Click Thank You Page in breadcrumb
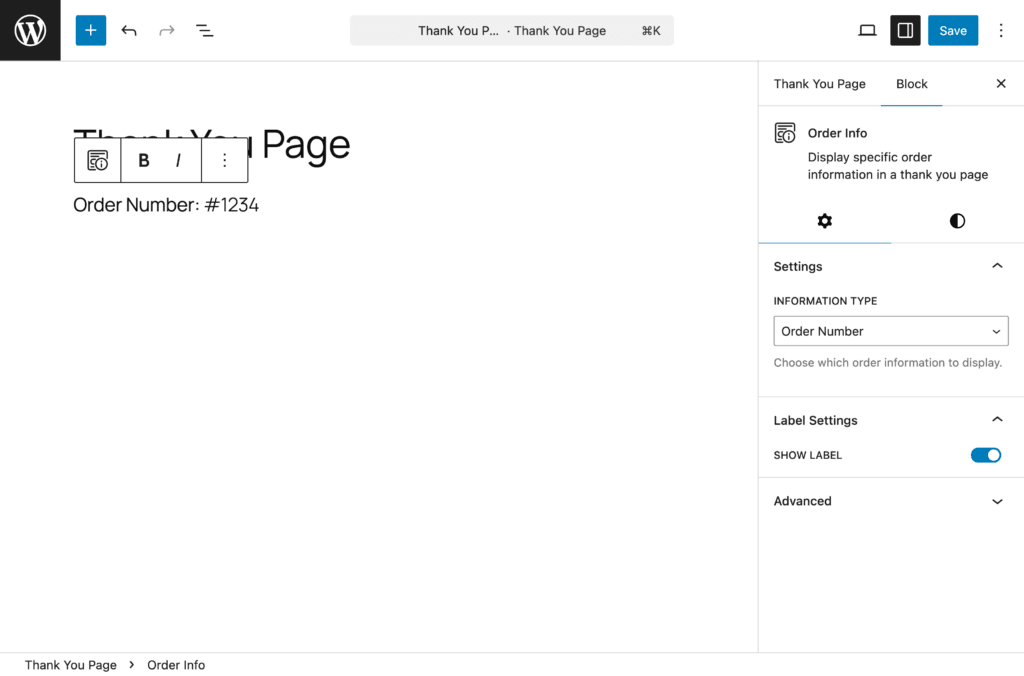 tap(71, 665)
